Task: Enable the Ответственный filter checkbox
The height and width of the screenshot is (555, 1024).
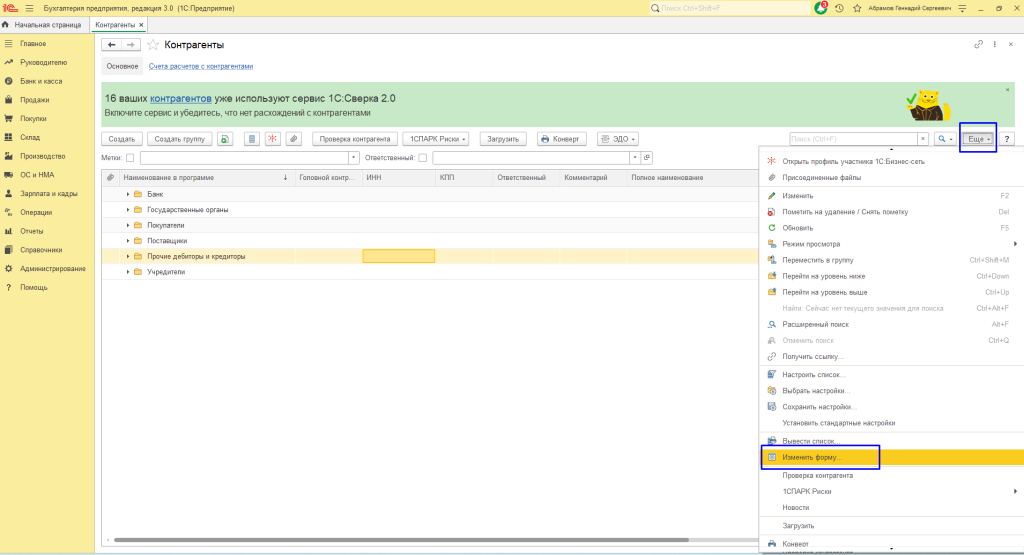Action: [x=422, y=158]
